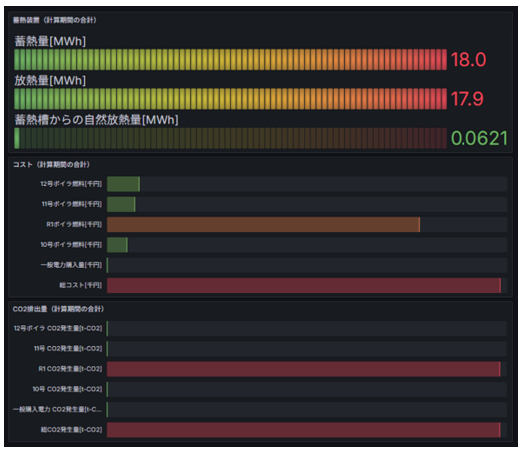Click the 放熱量 gradient gauge bar

point(230,99)
